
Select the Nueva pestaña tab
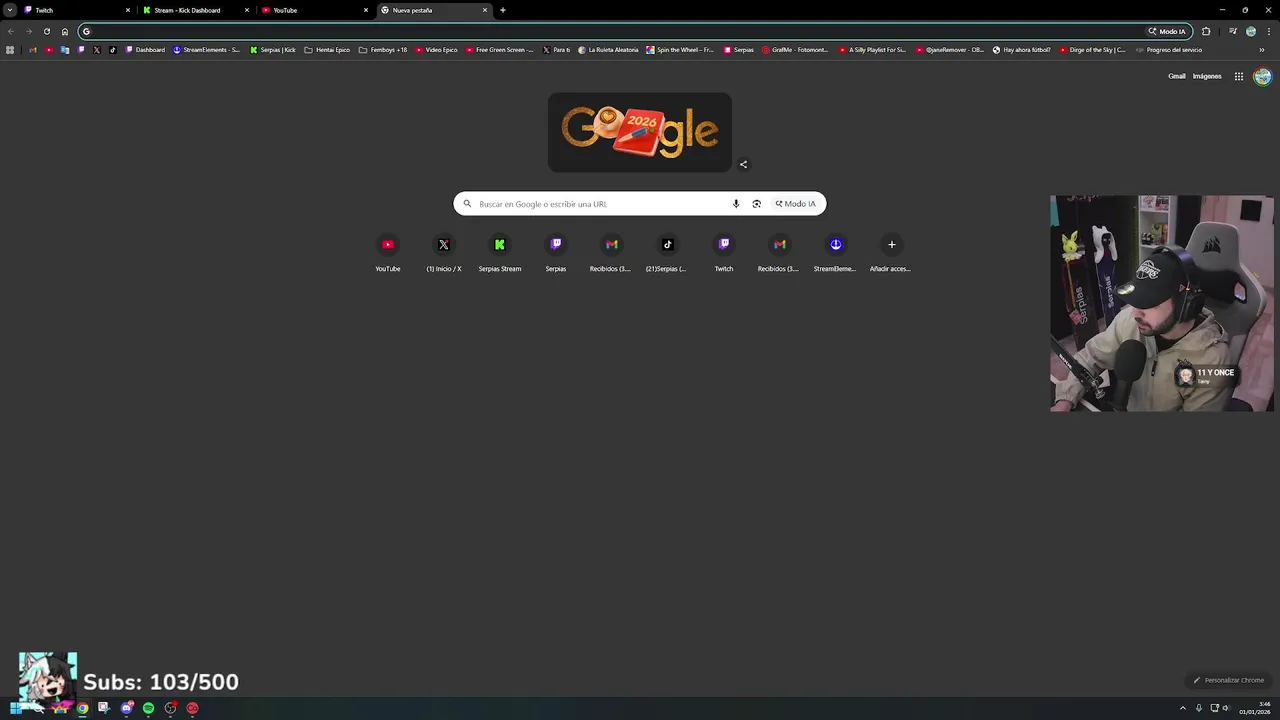[434, 10]
